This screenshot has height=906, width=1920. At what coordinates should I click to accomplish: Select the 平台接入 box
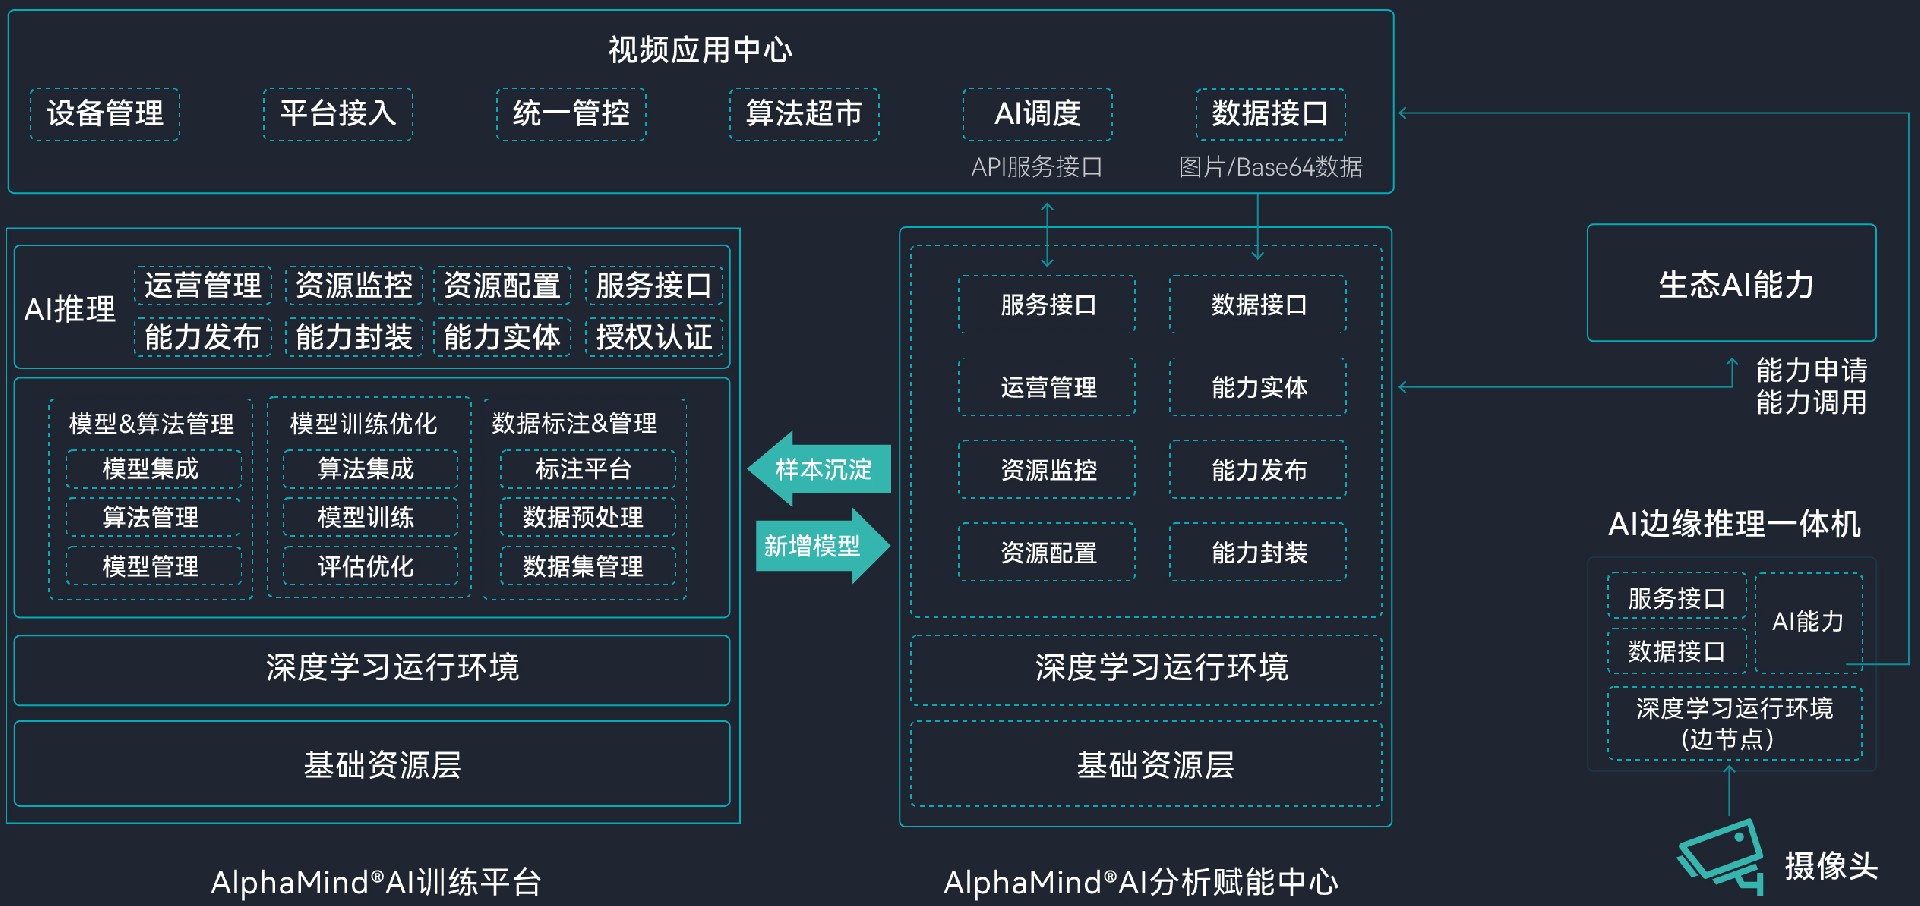pyautogui.click(x=338, y=114)
